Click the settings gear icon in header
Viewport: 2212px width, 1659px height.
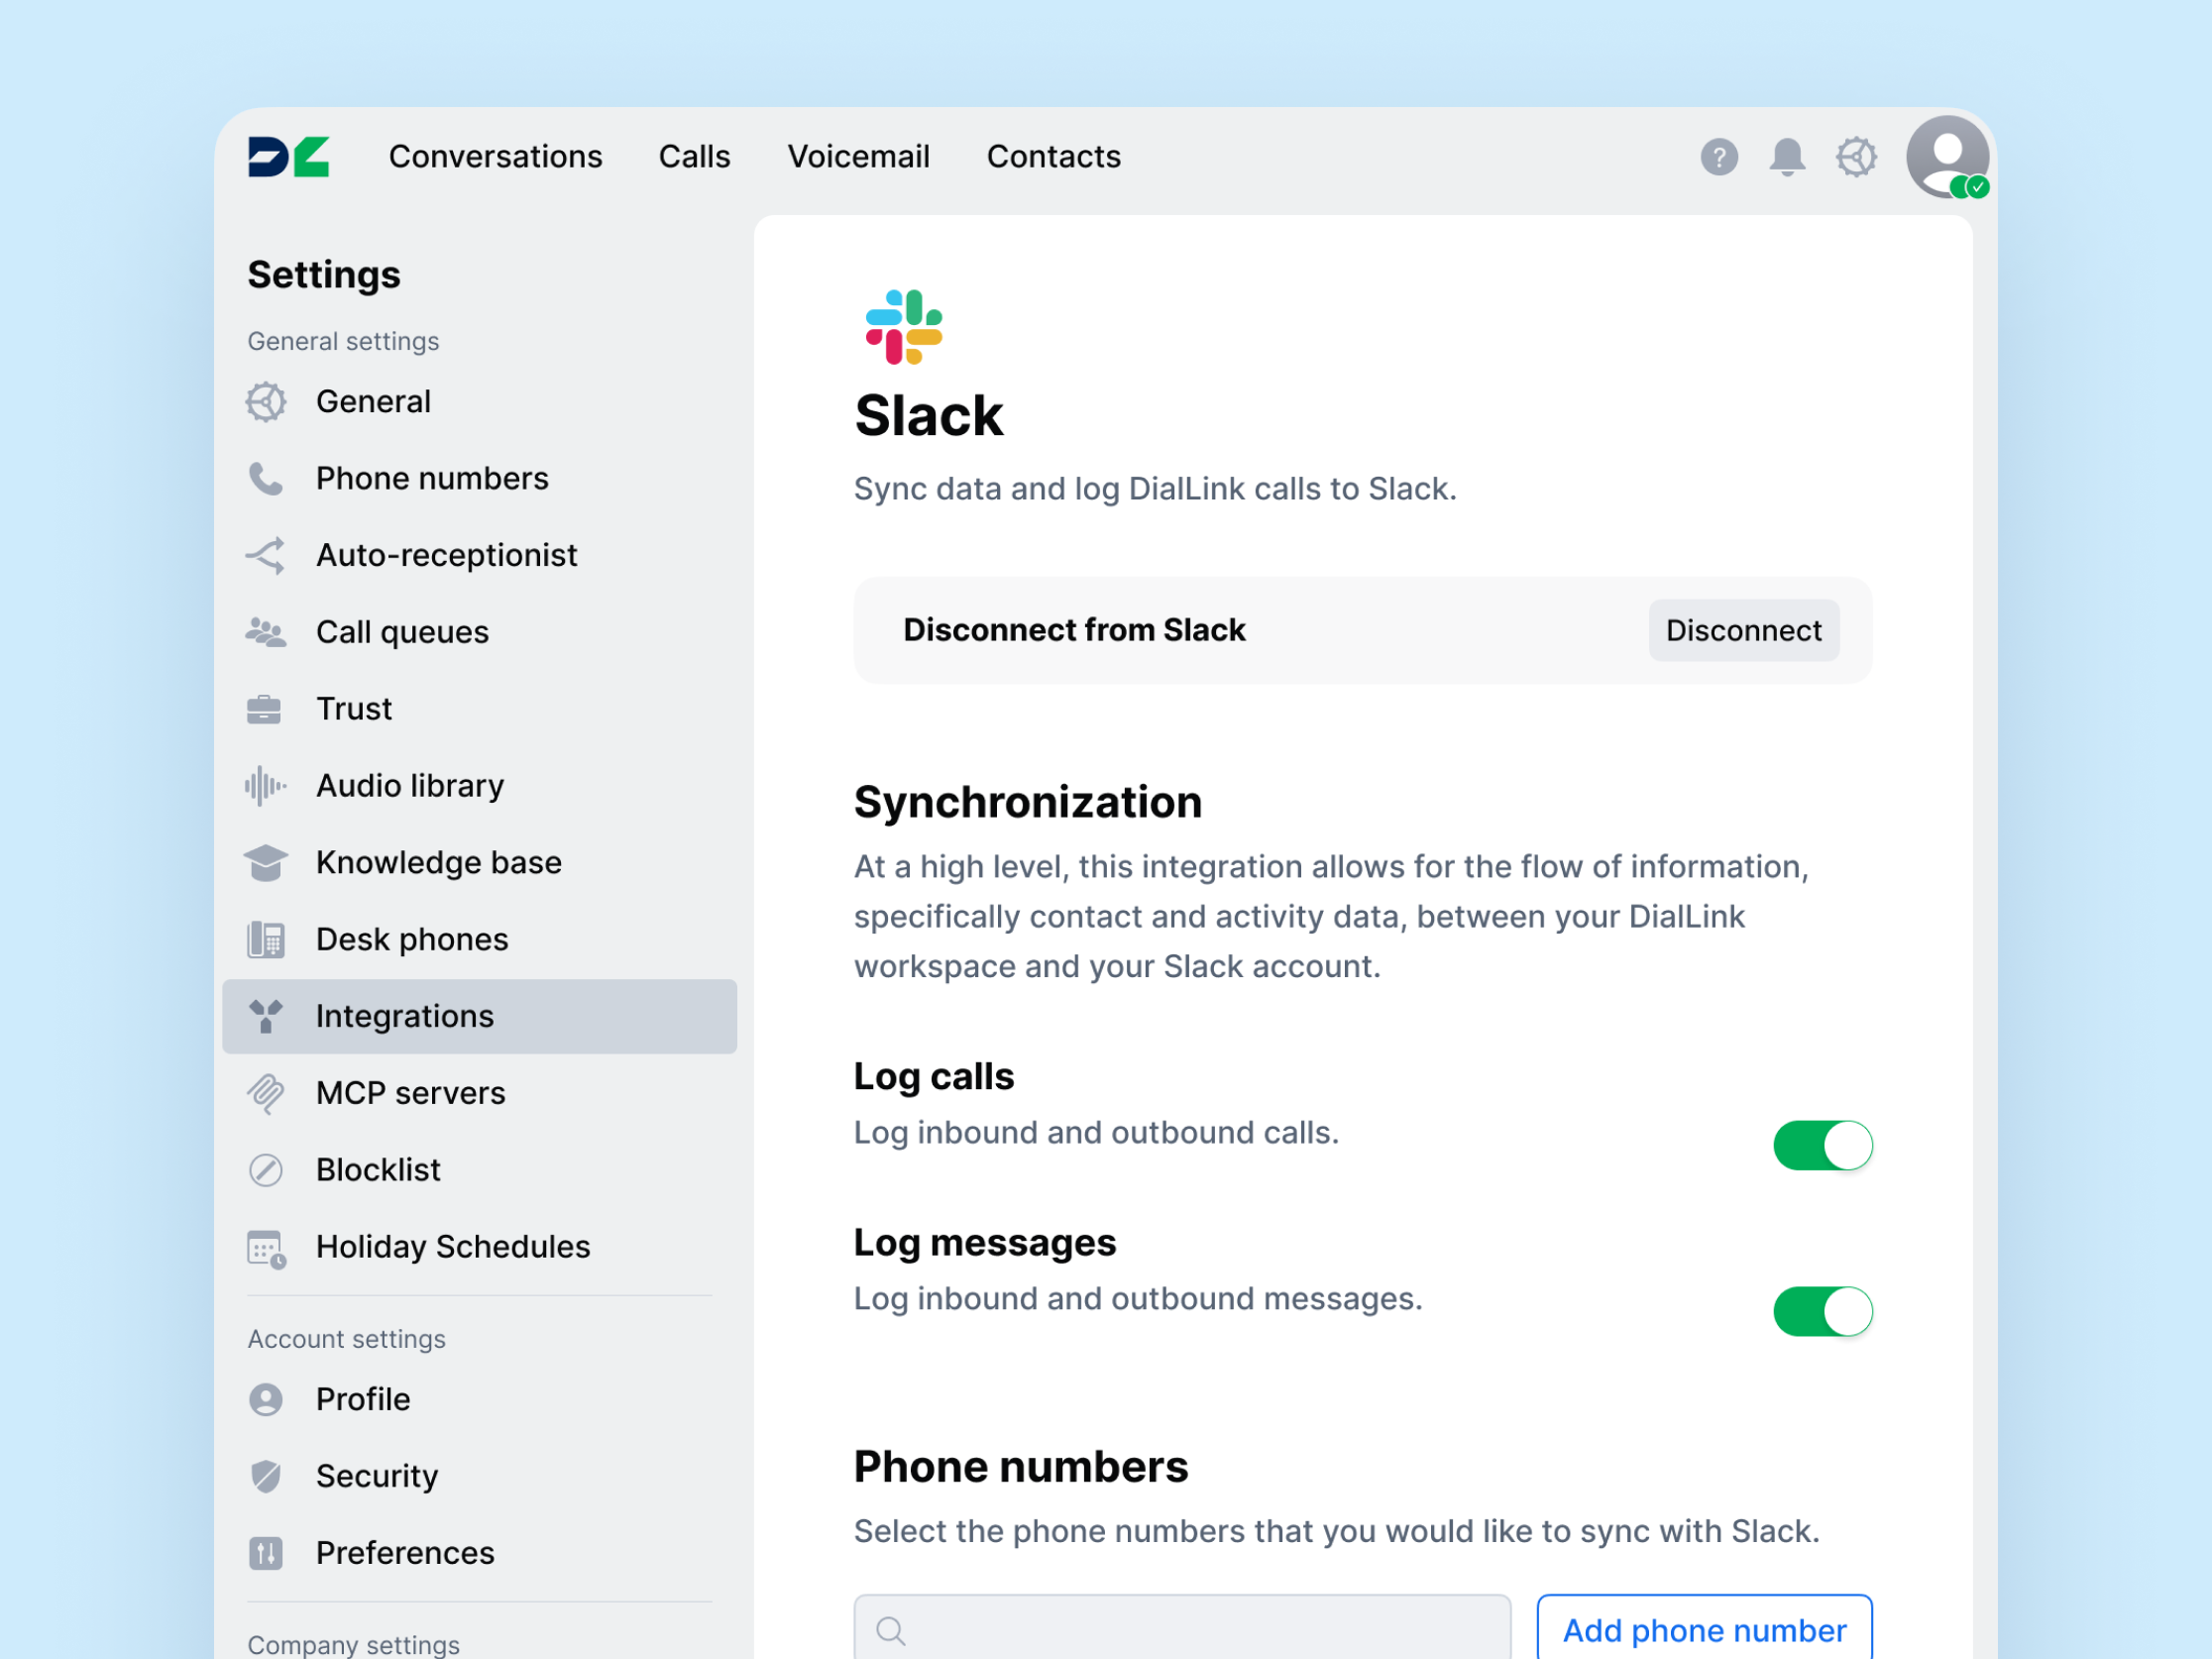(x=1855, y=157)
